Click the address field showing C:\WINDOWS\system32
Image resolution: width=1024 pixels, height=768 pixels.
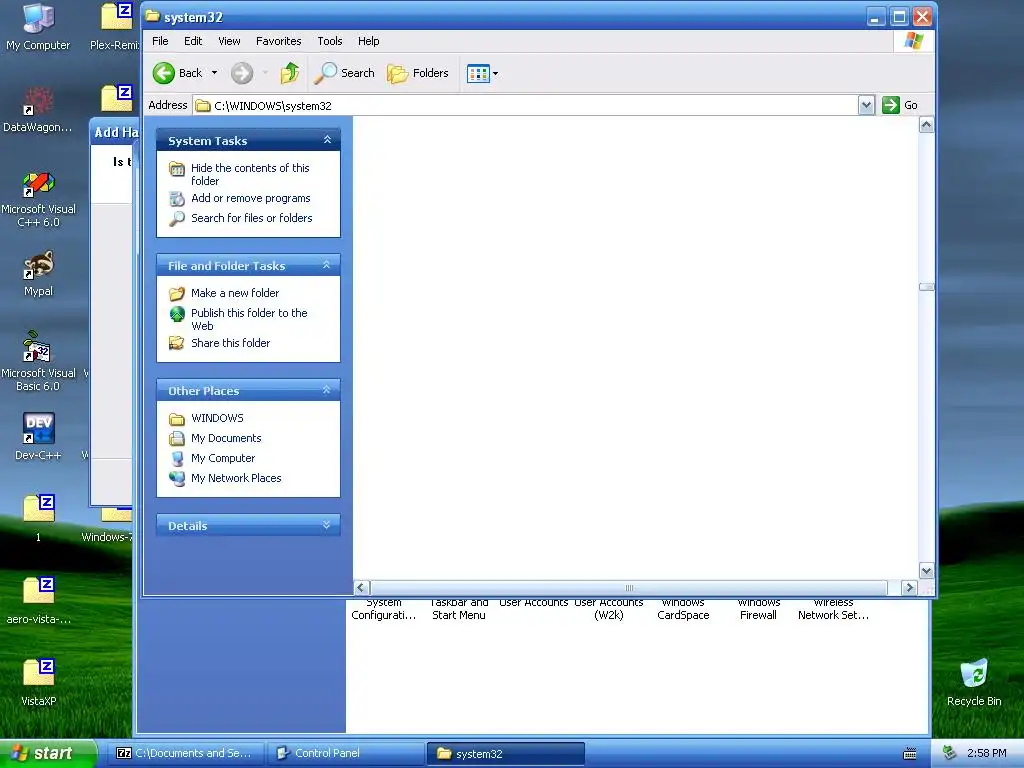[x=526, y=105]
